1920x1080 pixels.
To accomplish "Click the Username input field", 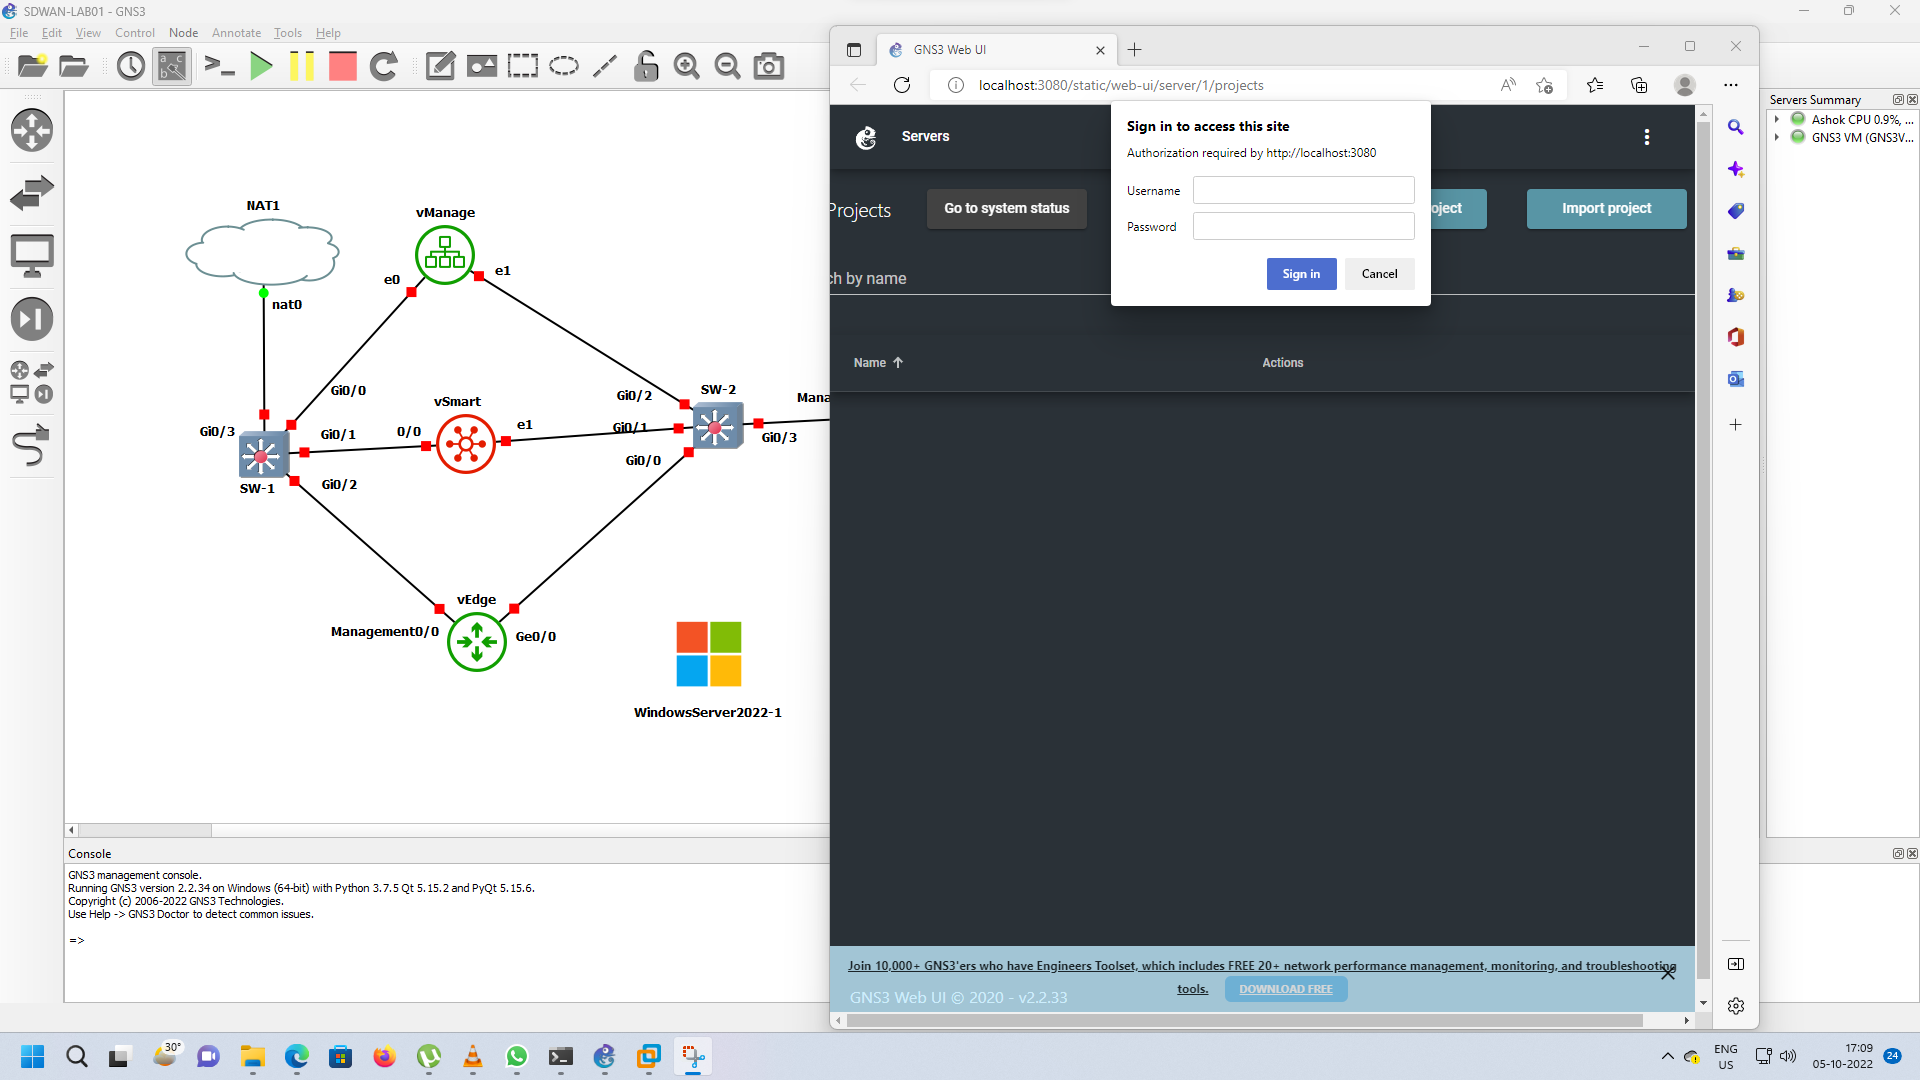I will point(1303,190).
